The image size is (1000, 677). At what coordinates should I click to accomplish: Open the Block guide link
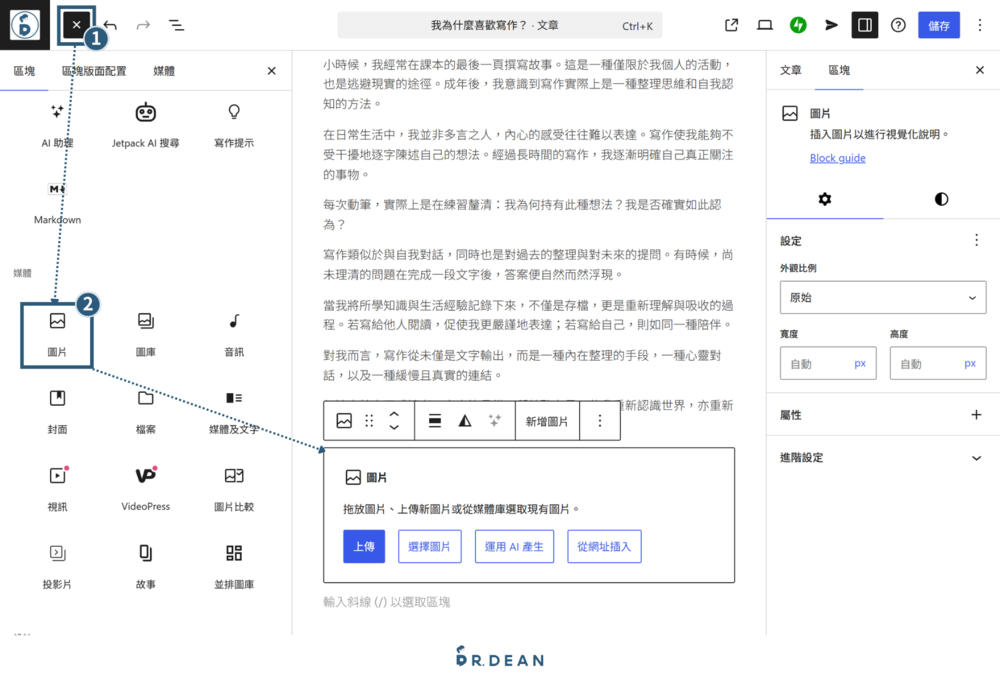(x=837, y=158)
